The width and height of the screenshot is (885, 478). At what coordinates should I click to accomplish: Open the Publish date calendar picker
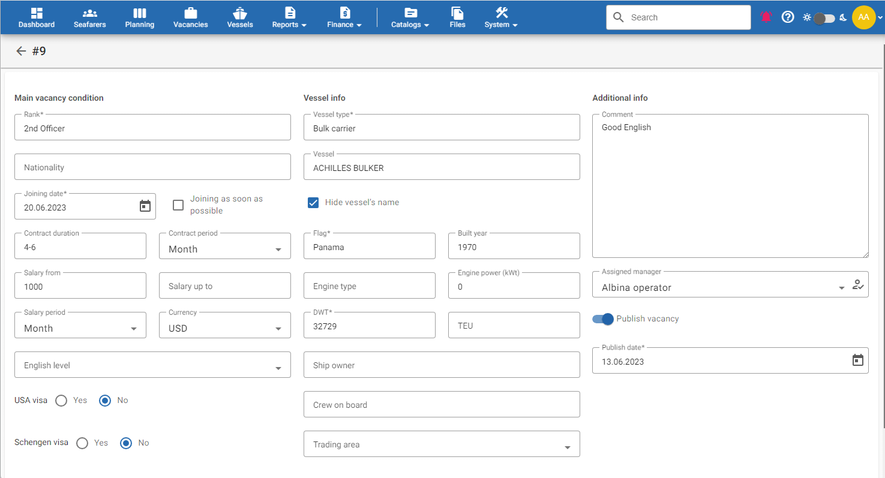[x=857, y=360]
